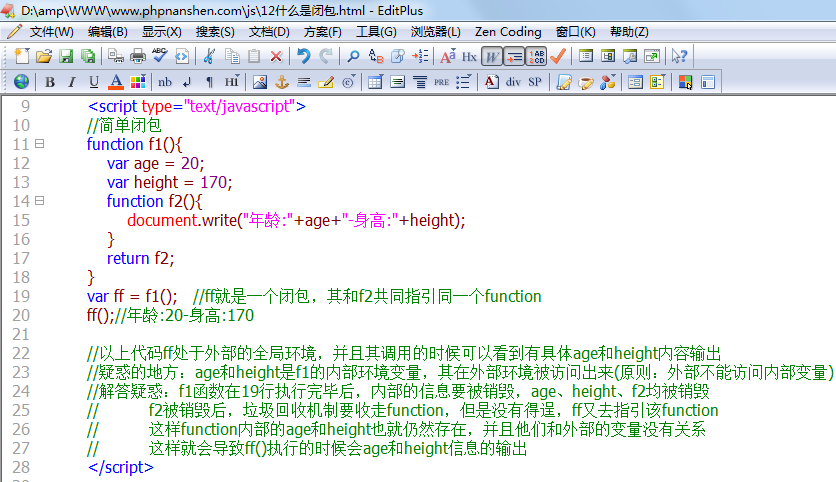Open the 文件(W) menu
Viewport: 836px width, 482px height.
click(51, 32)
